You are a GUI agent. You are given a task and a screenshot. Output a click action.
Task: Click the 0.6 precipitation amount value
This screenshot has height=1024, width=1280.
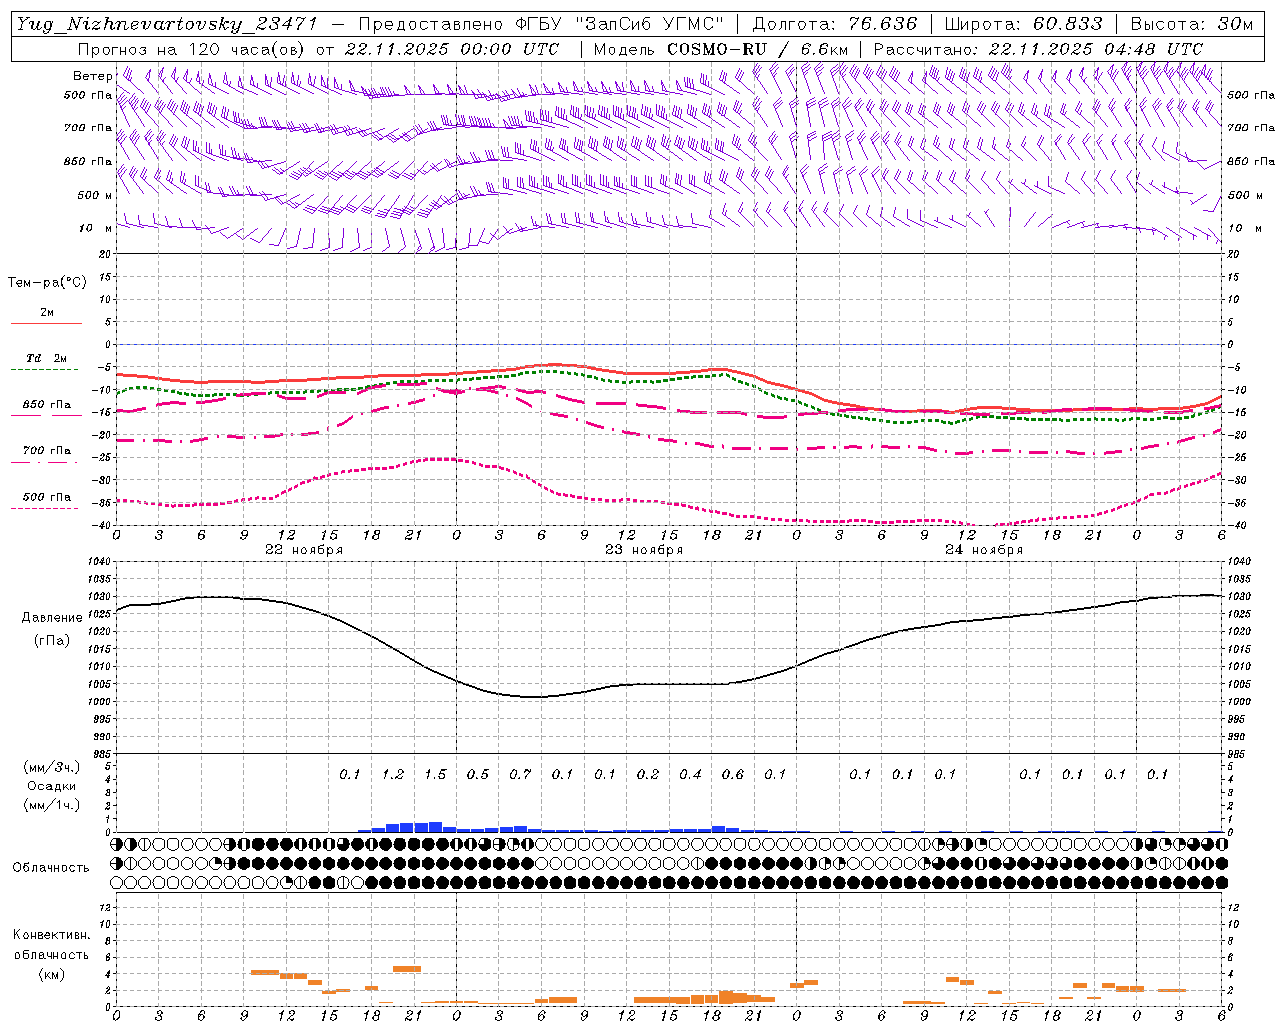coord(733,774)
